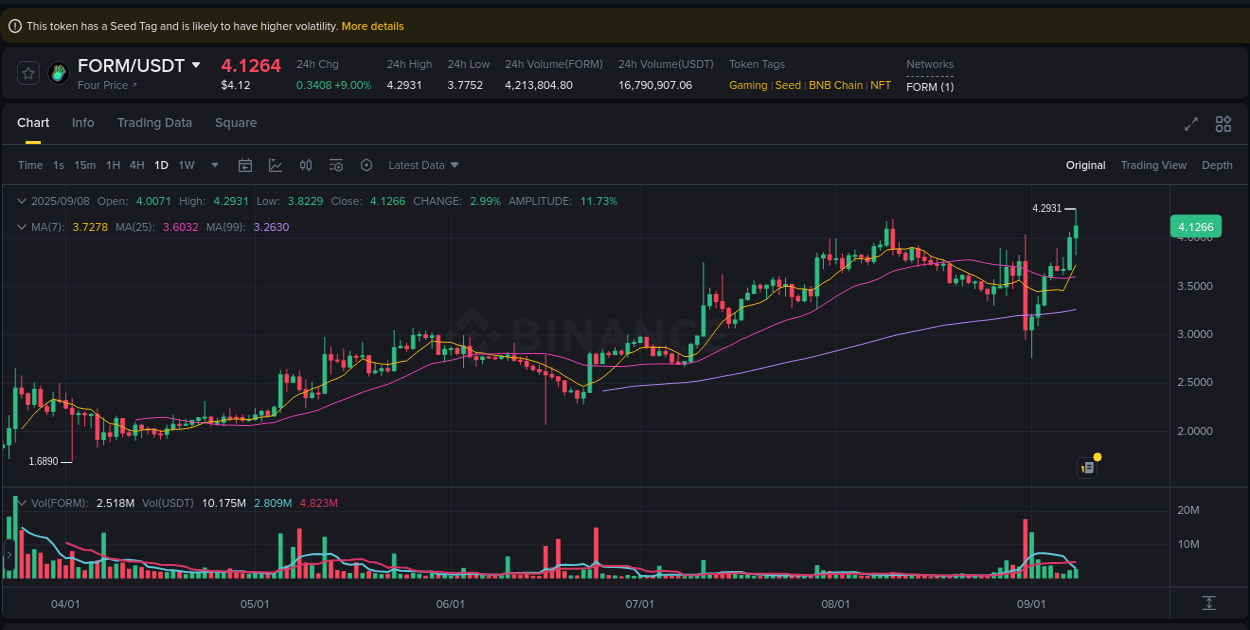Image resolution: width=1250 pixels, height=630 pixels.
Task: Open the layout grid icon
Action: click(1223, 124)
